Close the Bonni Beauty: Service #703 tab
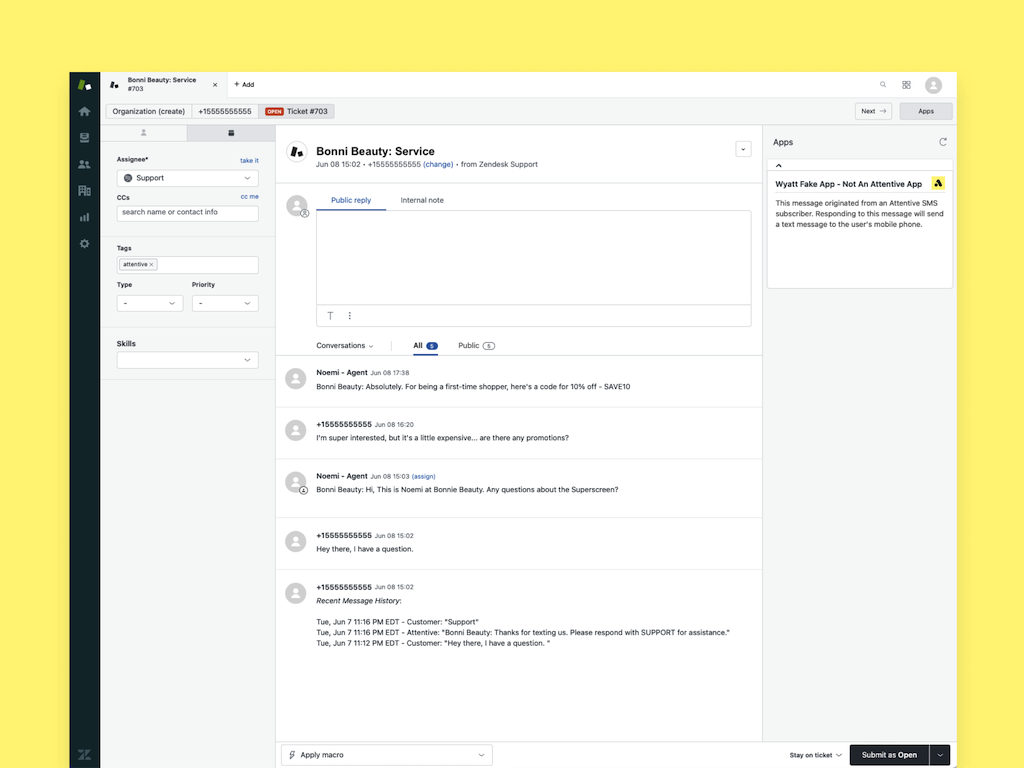This screenshot has width=1024, height=768. pos(215,85)
